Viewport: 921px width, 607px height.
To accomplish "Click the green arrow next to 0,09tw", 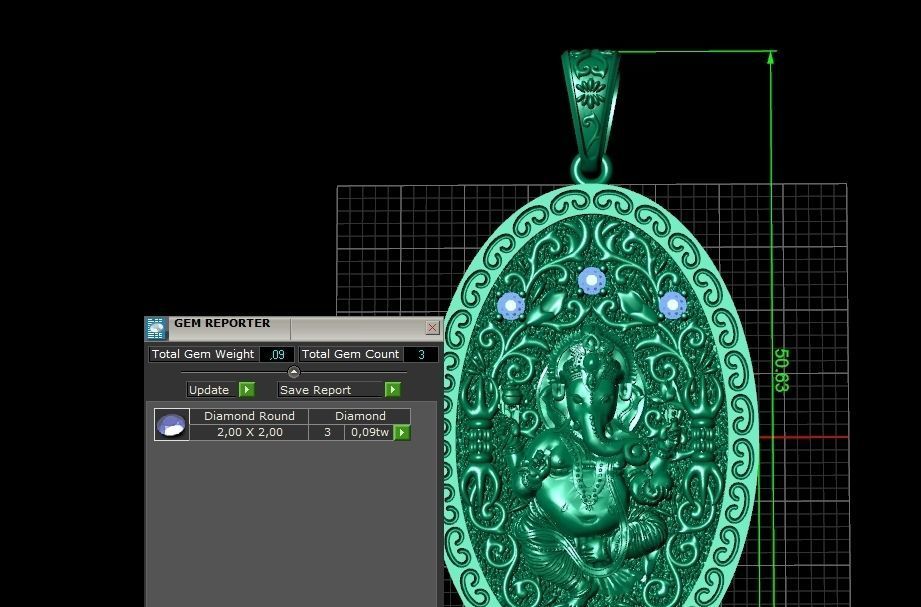I will 402,432.
